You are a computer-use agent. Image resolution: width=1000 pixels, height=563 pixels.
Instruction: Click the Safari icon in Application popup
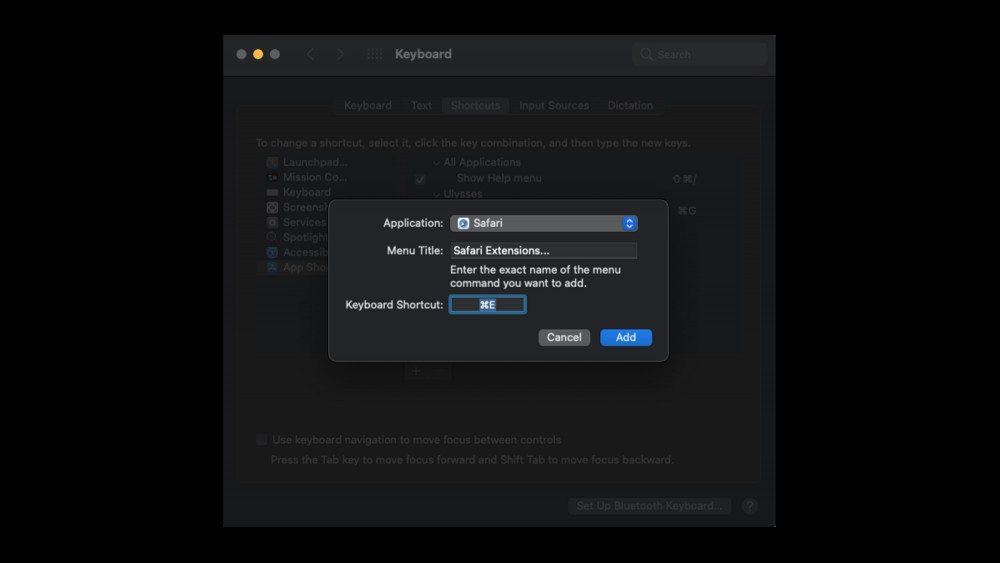click(x=464, y=223)
